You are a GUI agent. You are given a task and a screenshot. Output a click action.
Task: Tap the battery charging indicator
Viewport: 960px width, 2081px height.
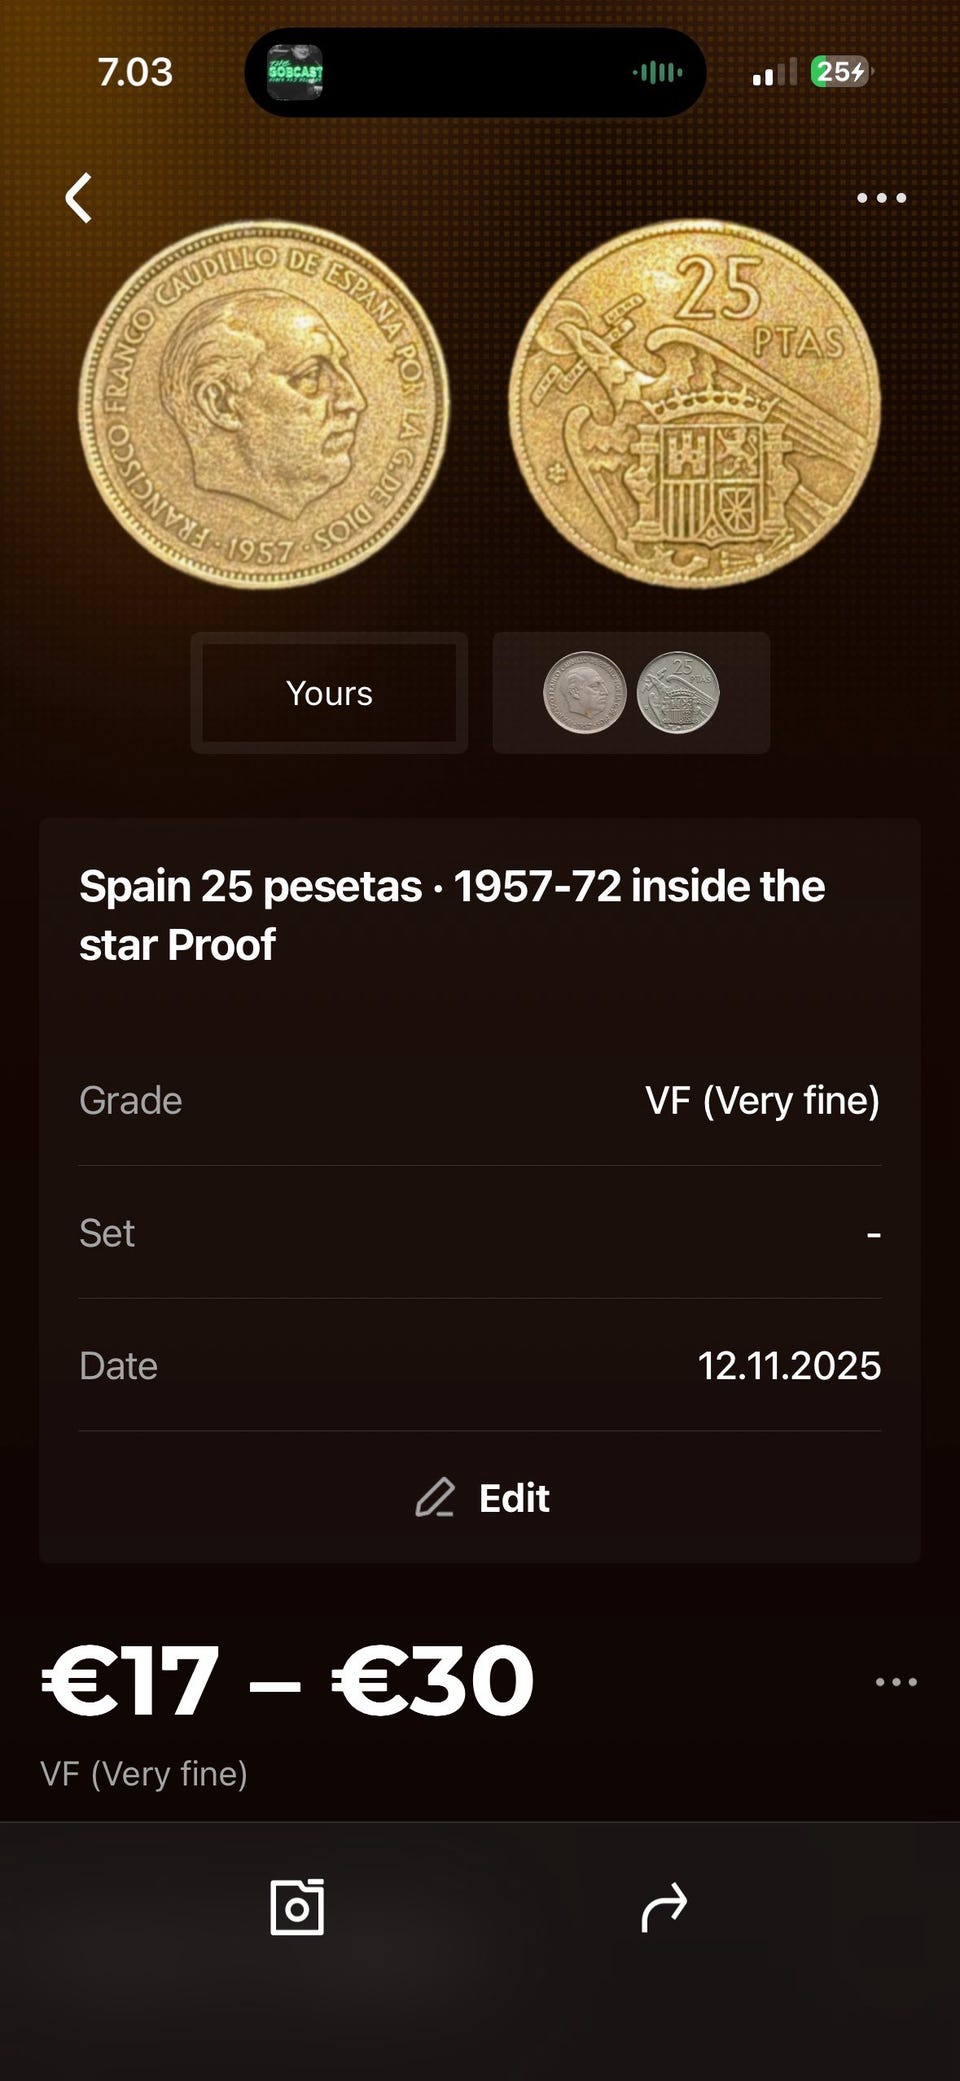click(840, 72)
